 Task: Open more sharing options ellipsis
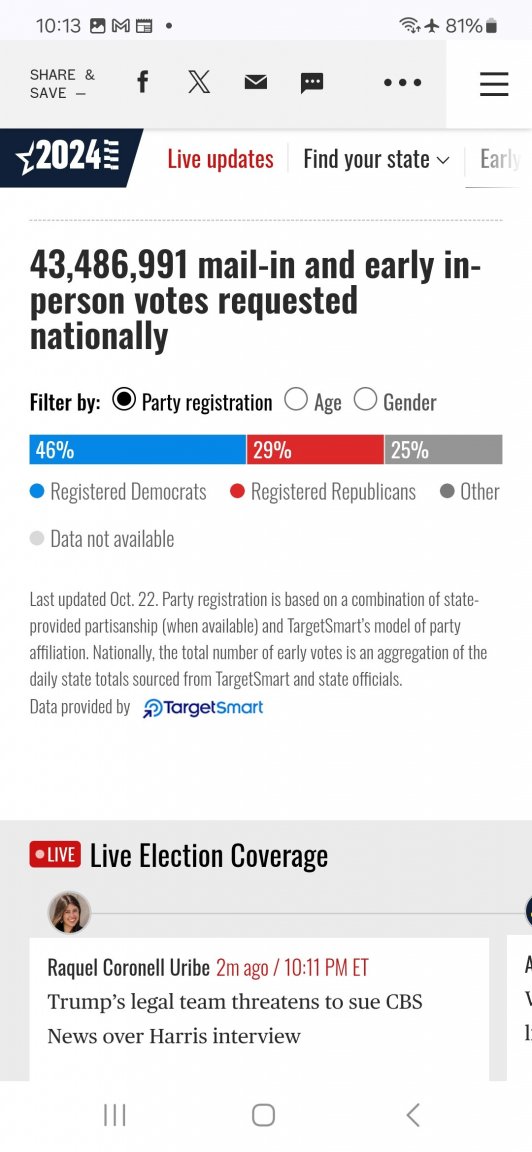pyautogui.click(x=403, y=83)
